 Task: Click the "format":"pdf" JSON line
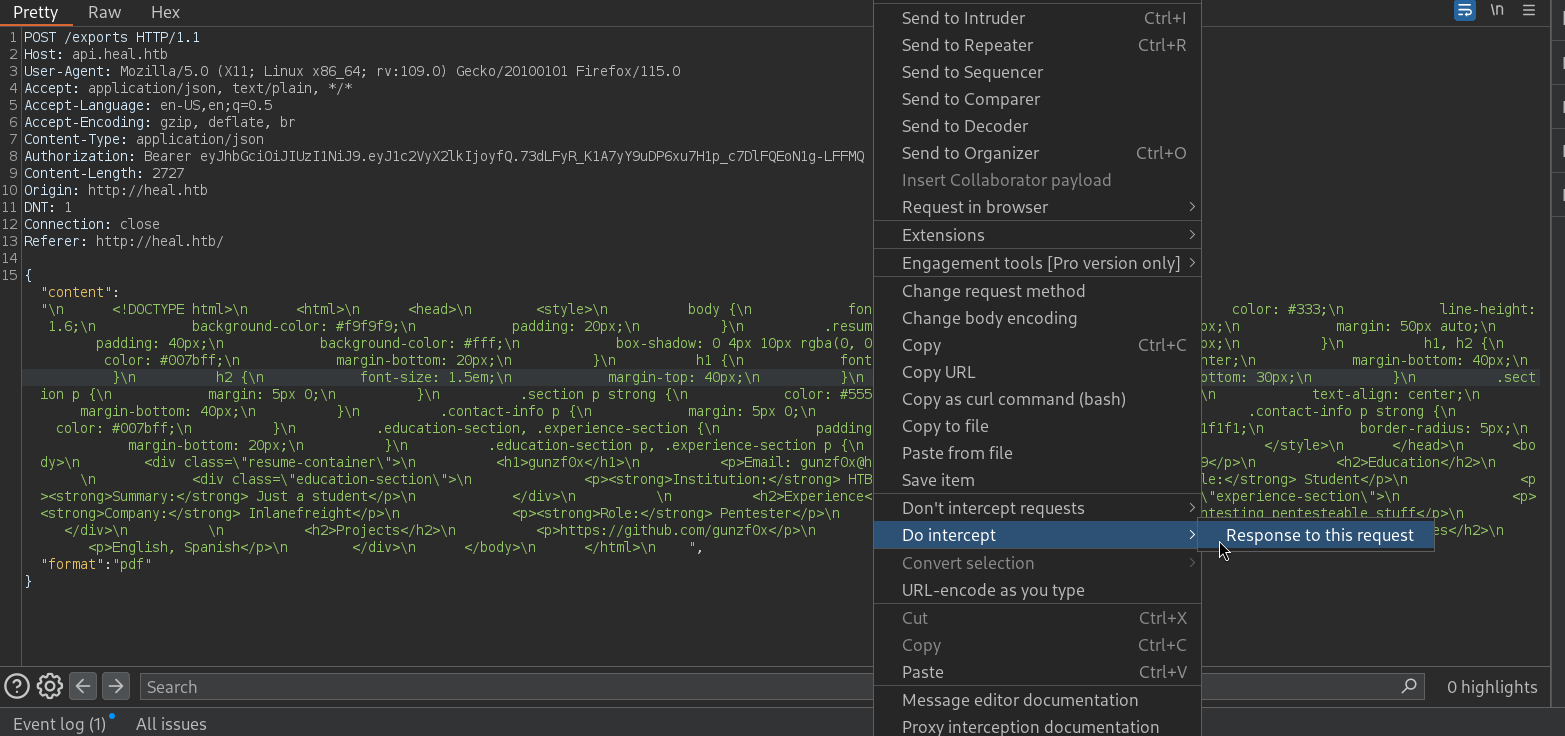pos(96,564)
